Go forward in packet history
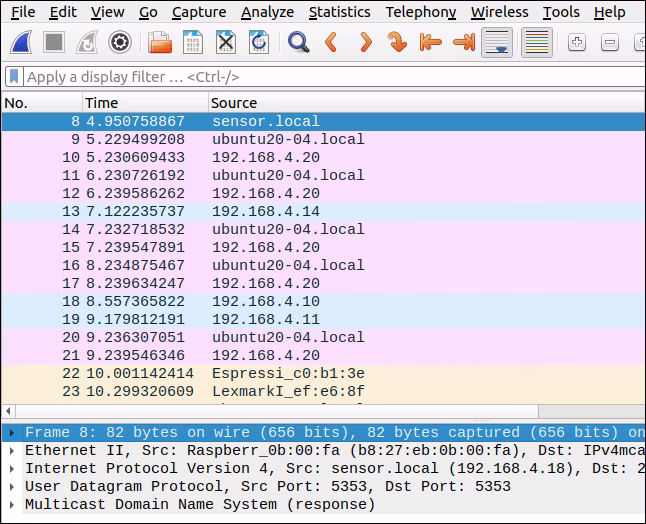The height and width of the screenshot is (524, 646). 365,42
